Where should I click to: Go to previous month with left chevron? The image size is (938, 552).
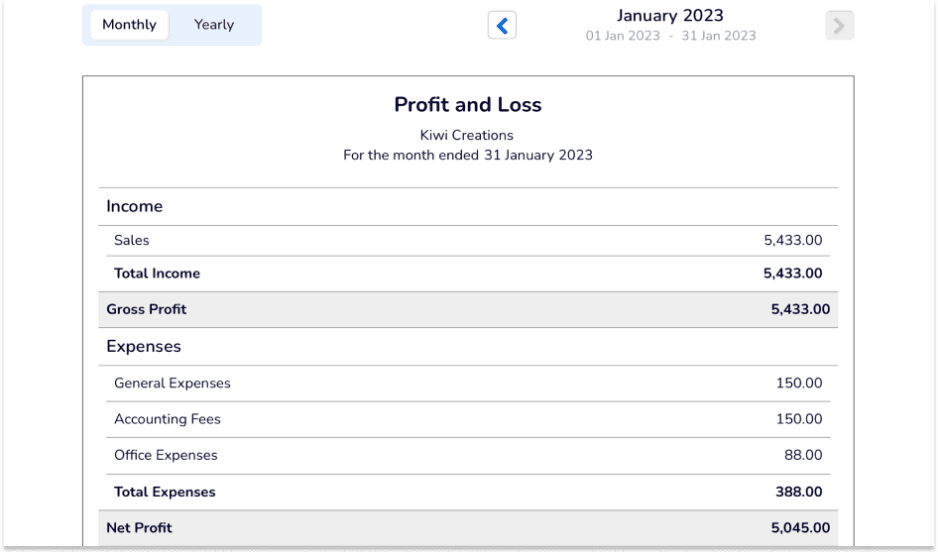pyautogui.click(x=502, y=26)
